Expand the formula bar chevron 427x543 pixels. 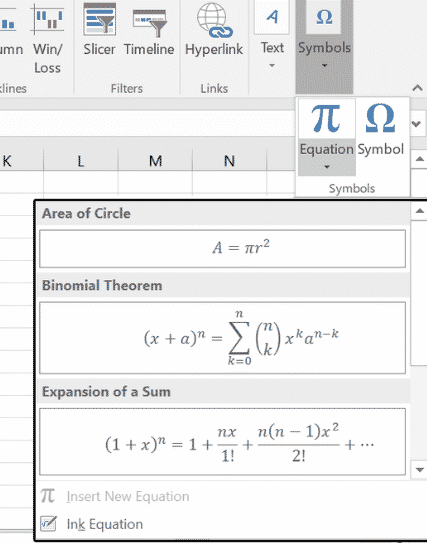416,123
